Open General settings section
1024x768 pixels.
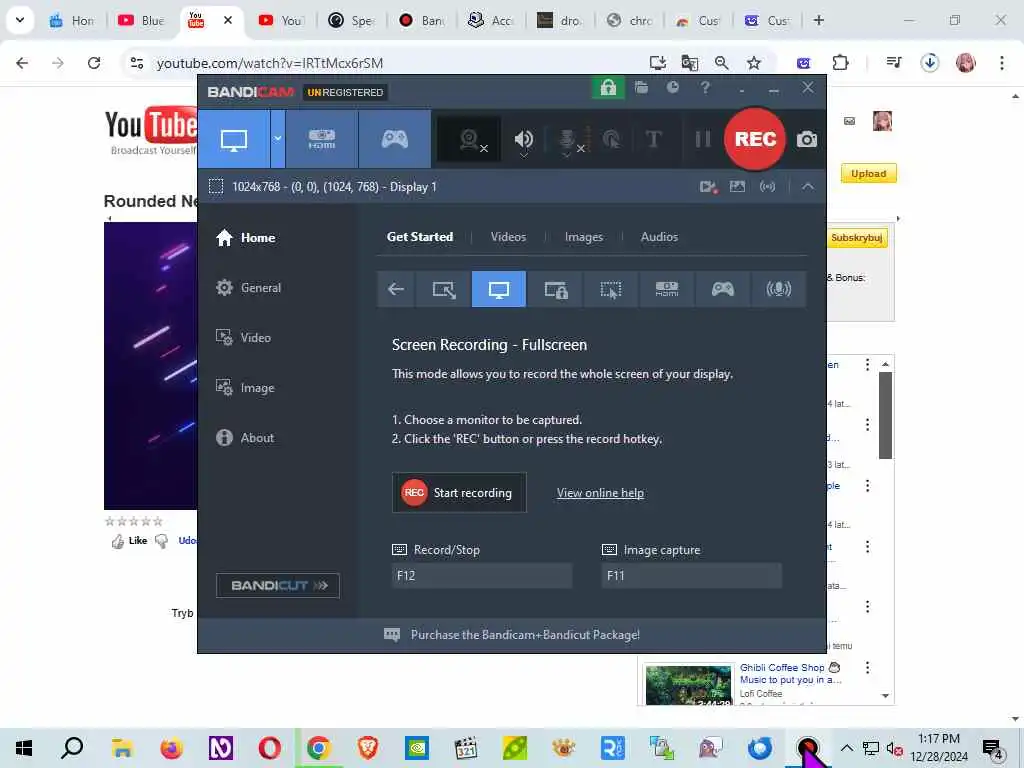pos(248,287)
